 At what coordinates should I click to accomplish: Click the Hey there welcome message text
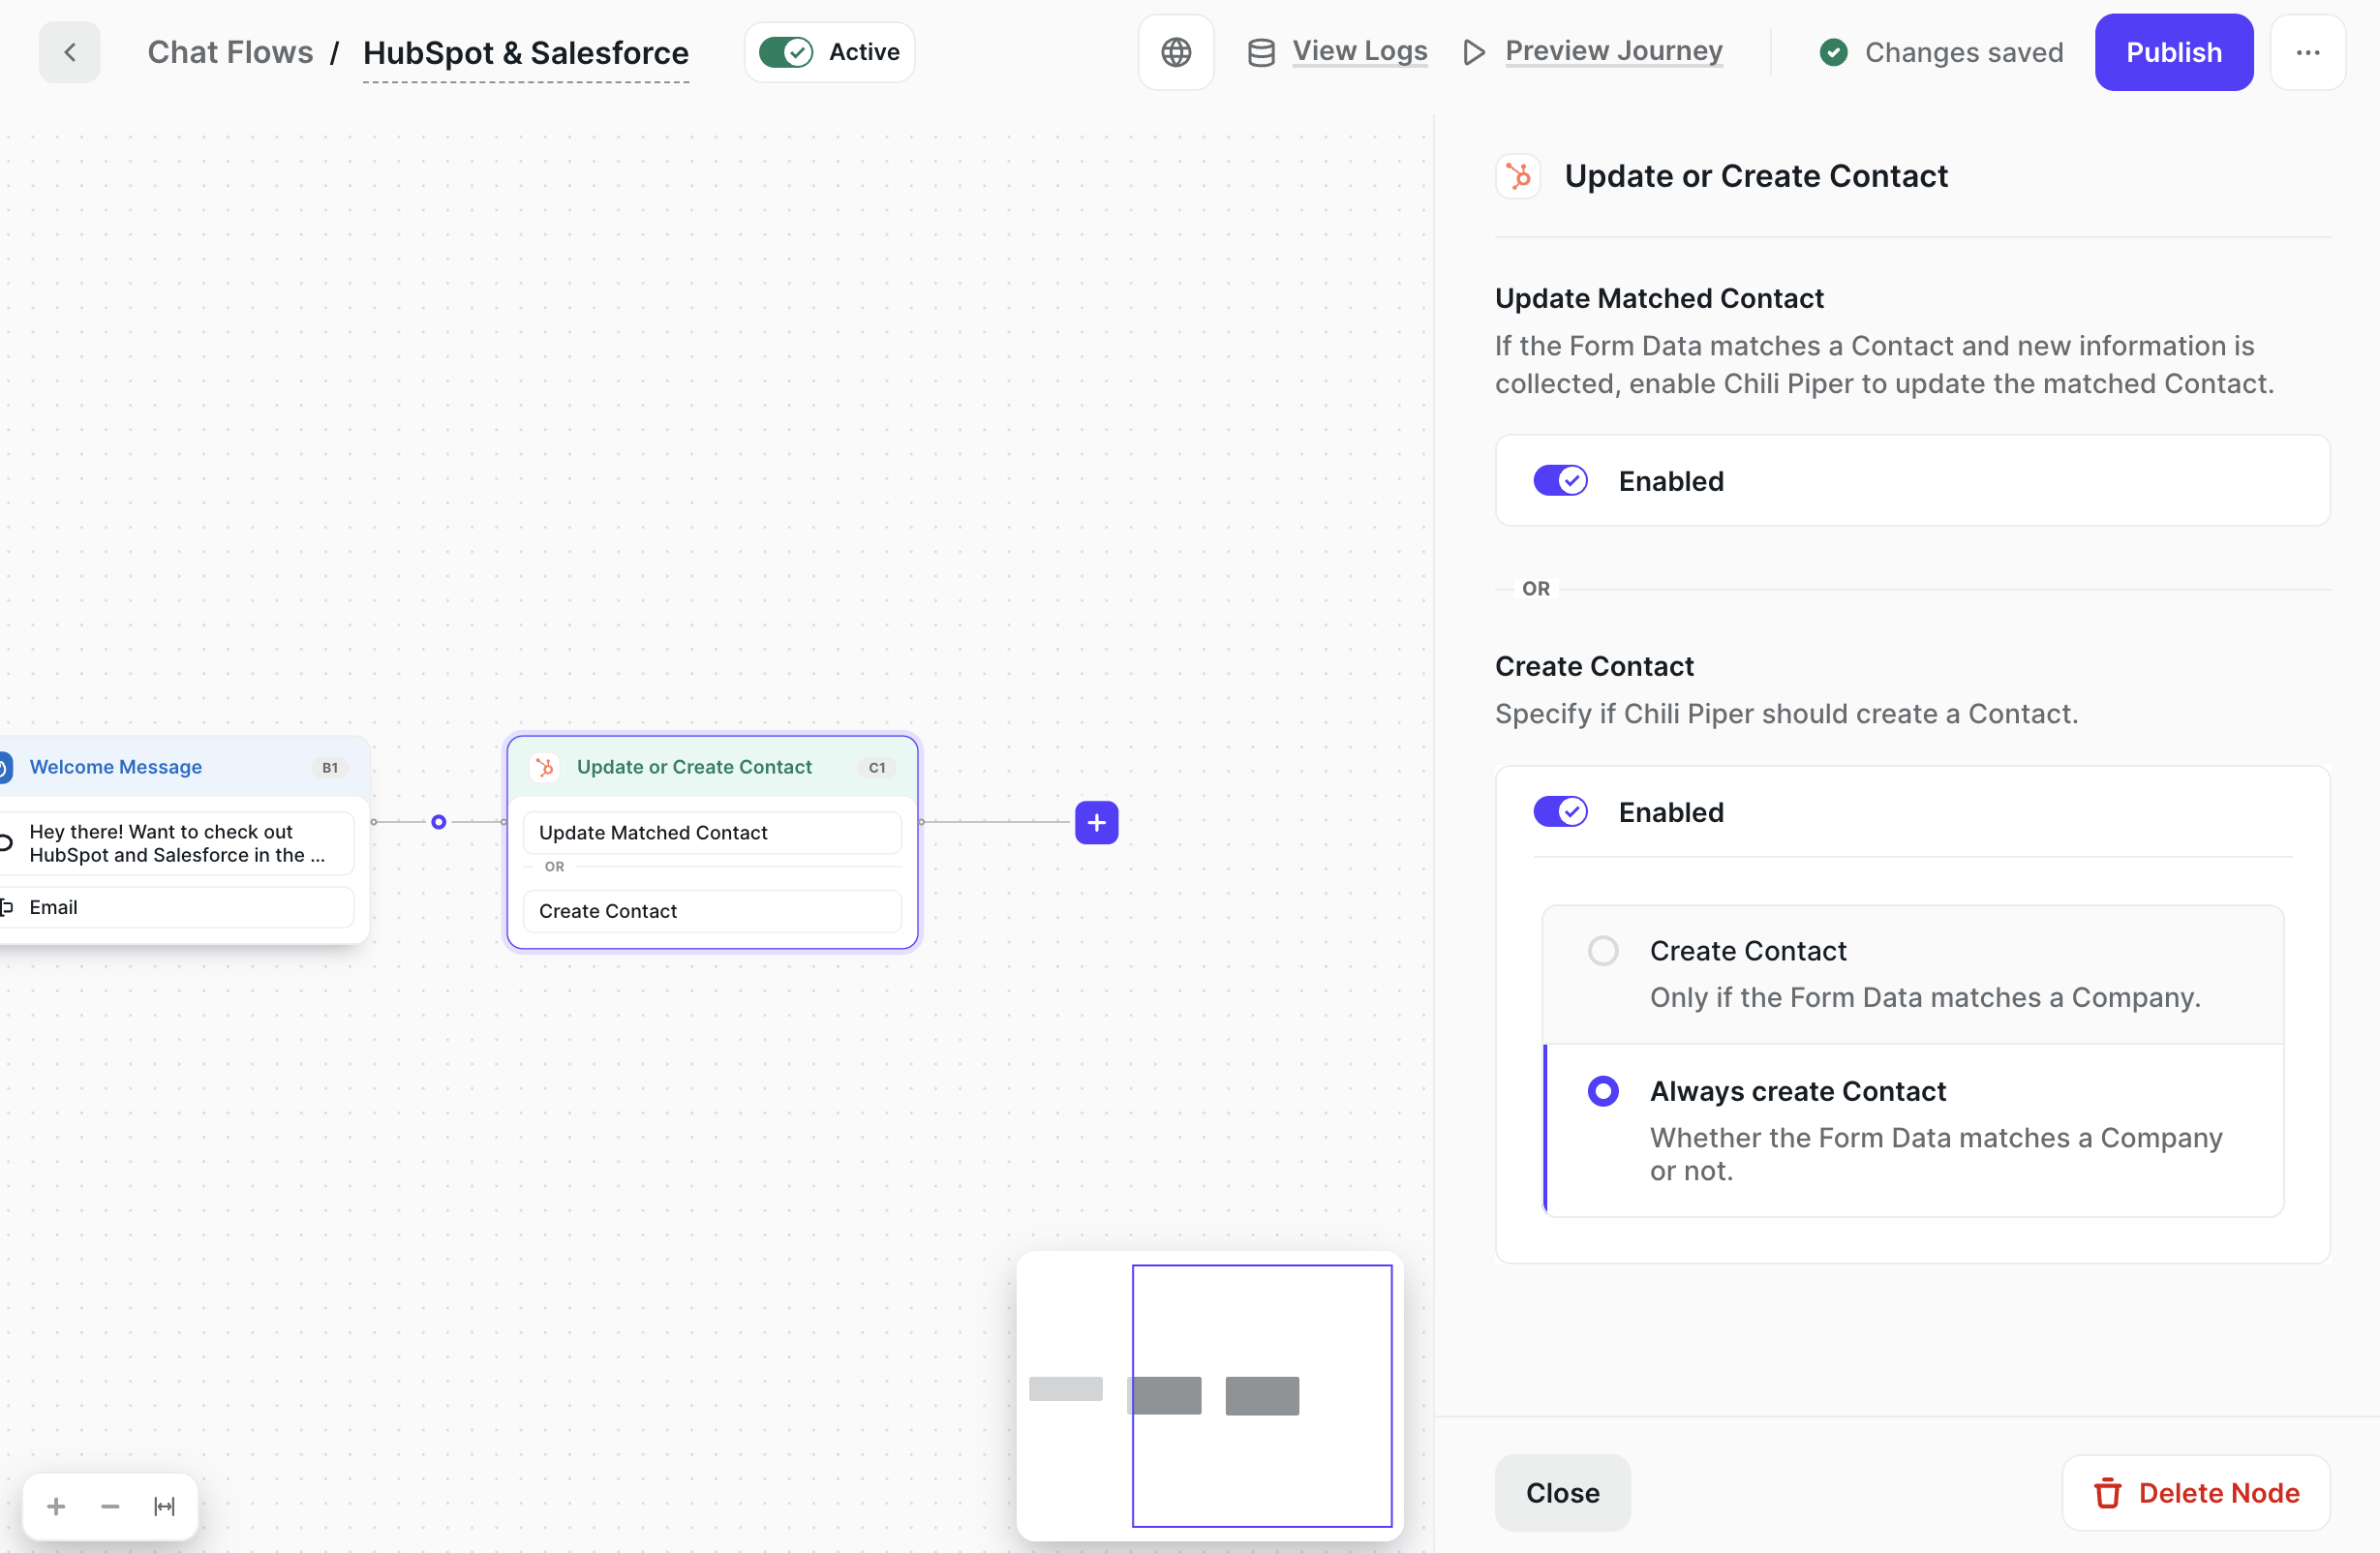coord(177,843)
